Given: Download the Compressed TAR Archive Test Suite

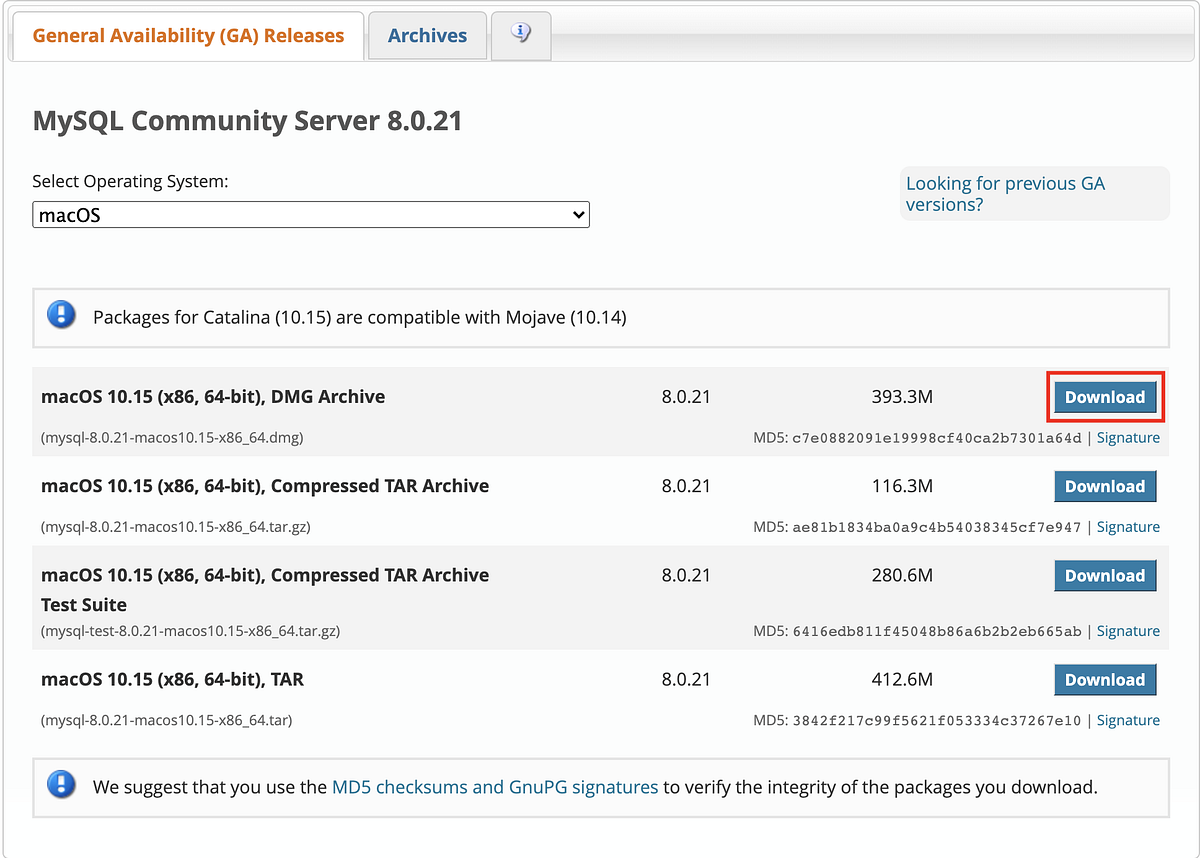Looking at the screenshot, I should pos(1105,575).
